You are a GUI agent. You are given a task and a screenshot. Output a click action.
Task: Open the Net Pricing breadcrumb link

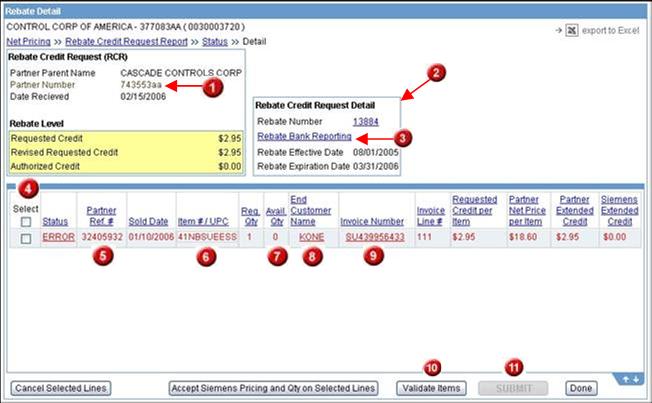(x=28, y=42)
